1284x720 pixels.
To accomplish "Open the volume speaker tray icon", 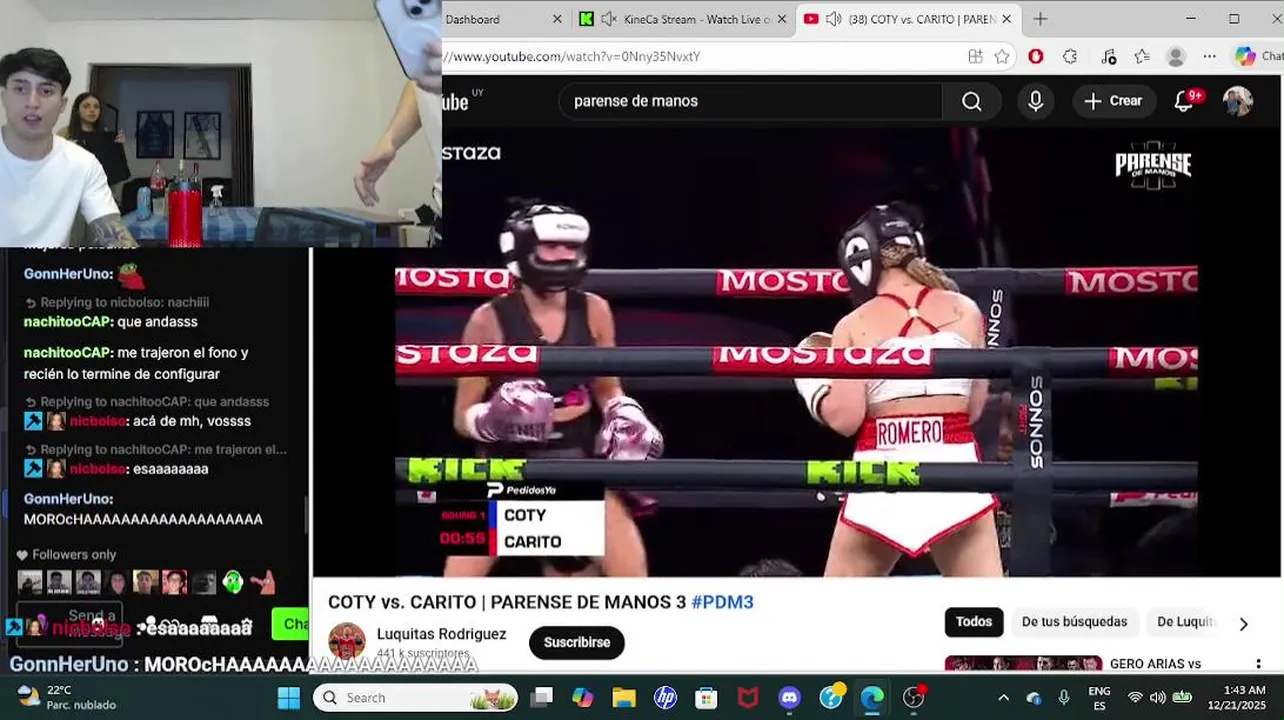I will click(1158, 697).
